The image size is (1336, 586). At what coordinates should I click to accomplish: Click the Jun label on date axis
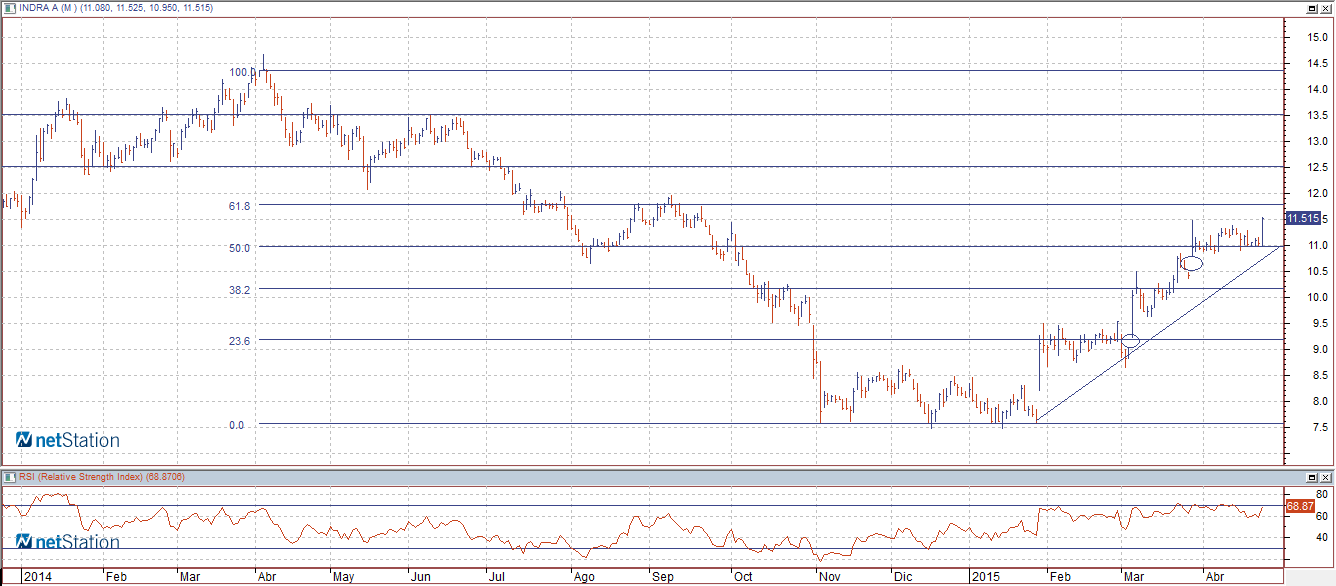[421, 578]
